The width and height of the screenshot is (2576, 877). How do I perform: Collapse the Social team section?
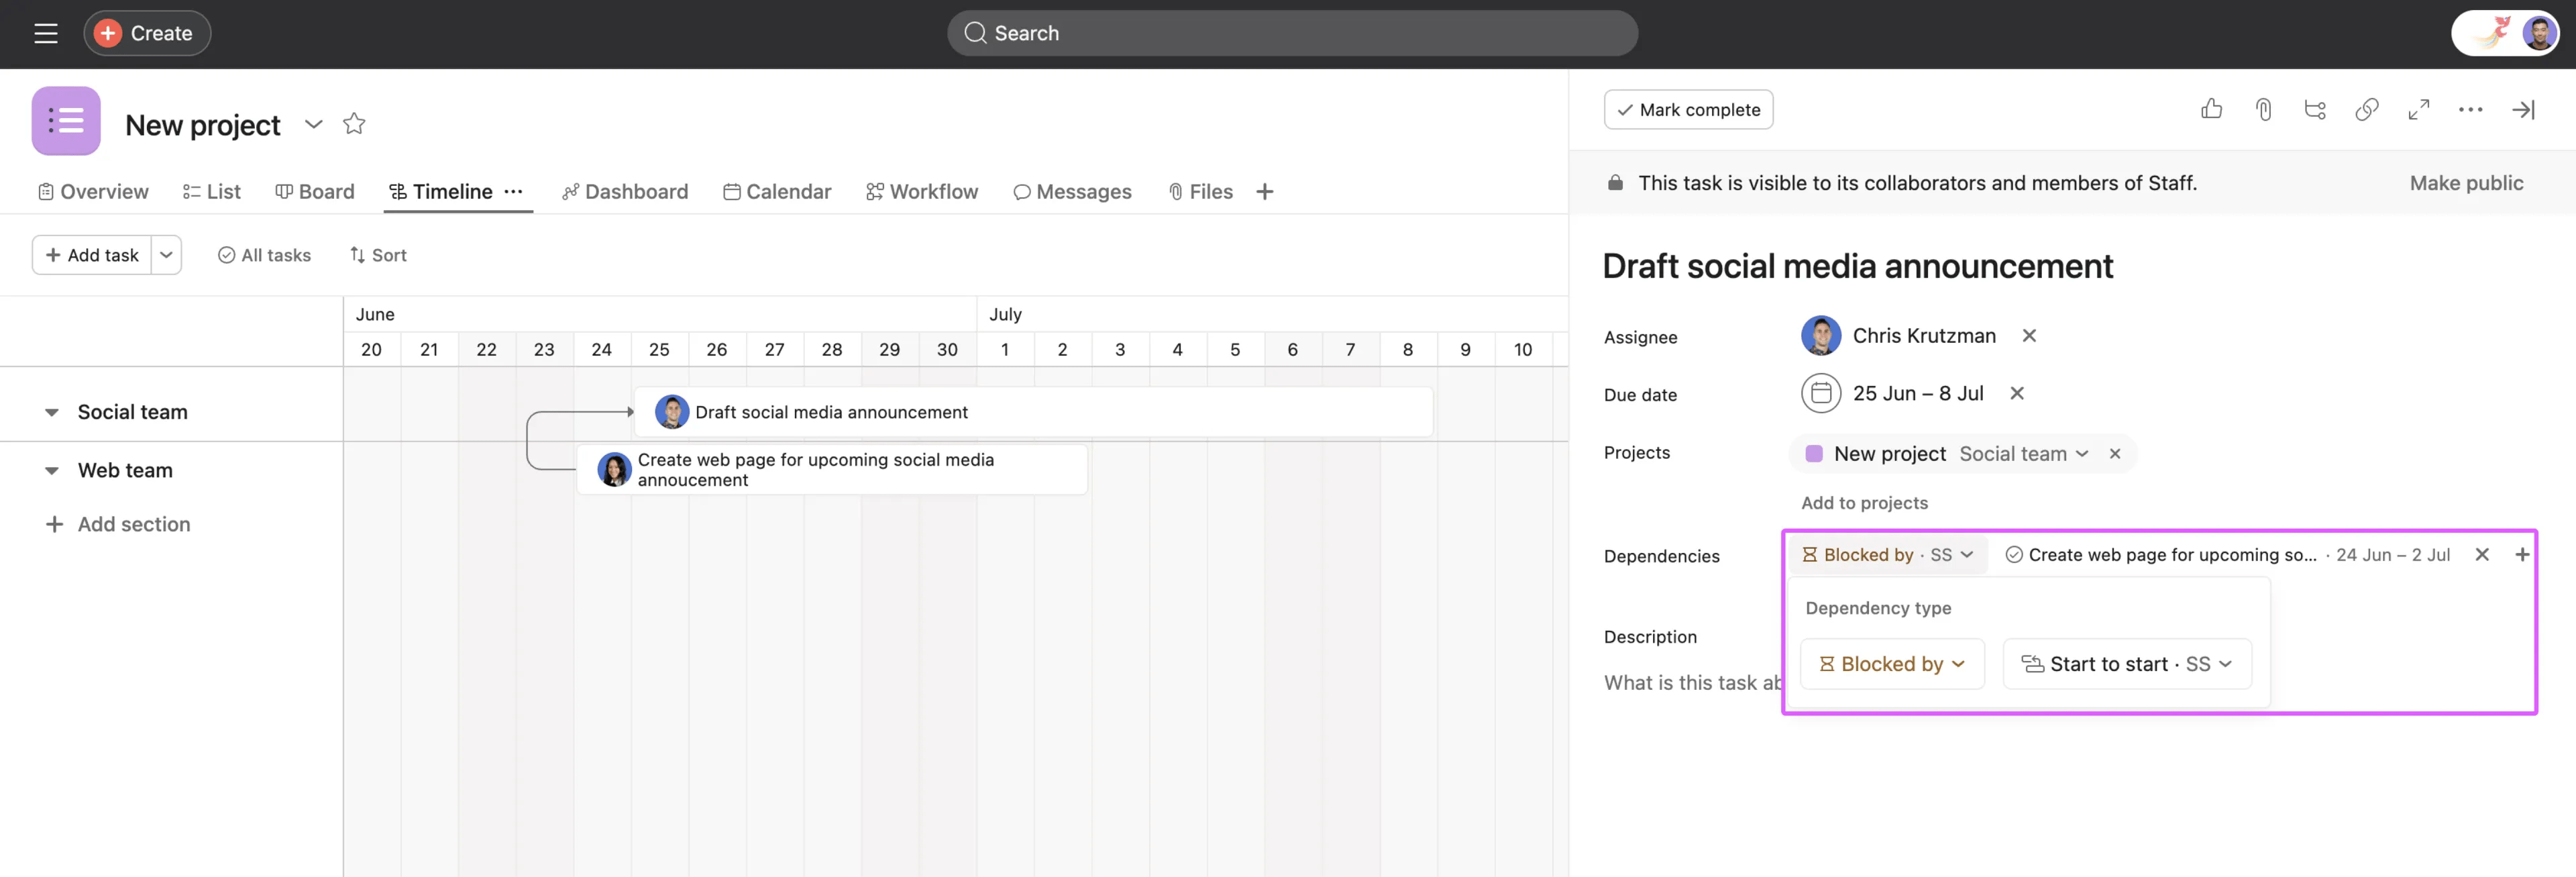(52, 412)
